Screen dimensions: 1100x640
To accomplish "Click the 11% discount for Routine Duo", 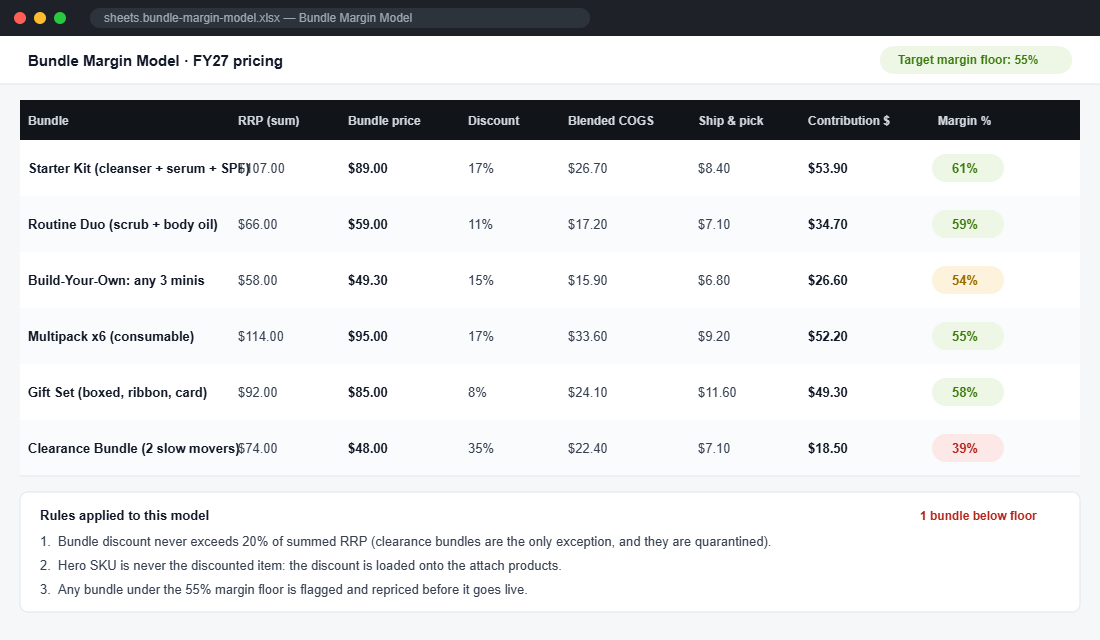I will pyautogui.click(x=481, y=225).
